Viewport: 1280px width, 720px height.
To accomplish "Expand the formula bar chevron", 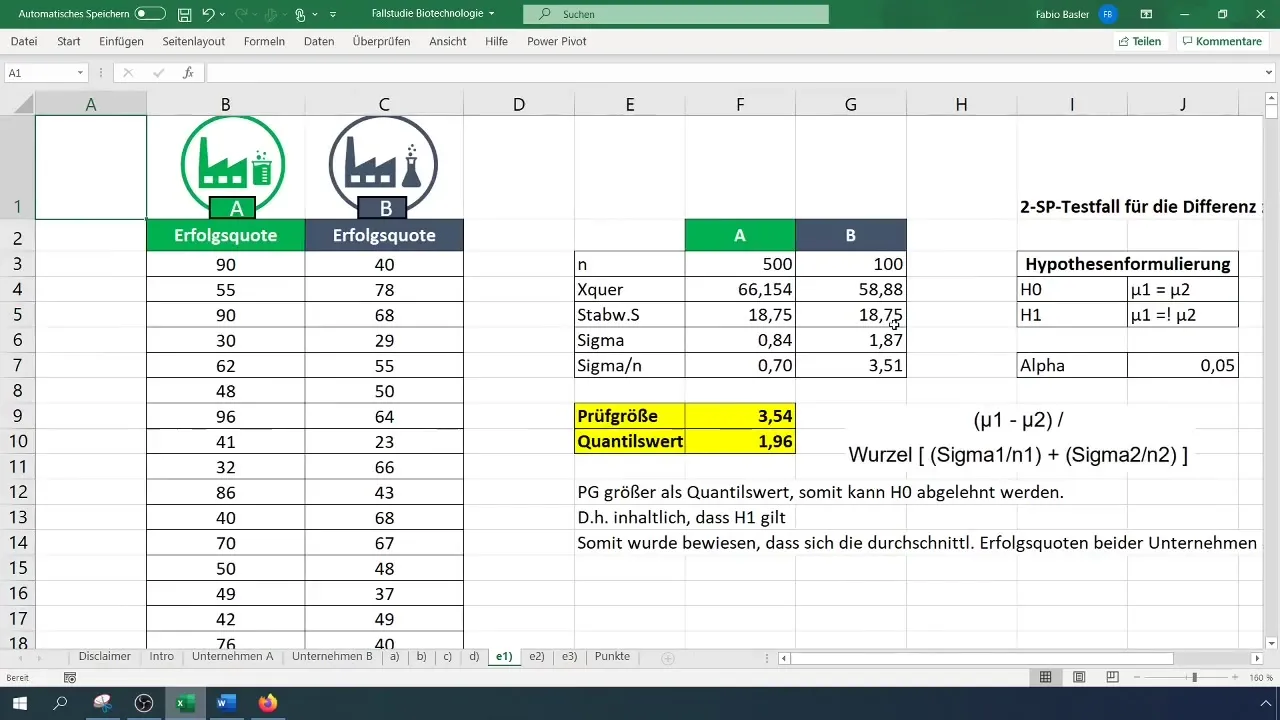I will (1269, 73).
